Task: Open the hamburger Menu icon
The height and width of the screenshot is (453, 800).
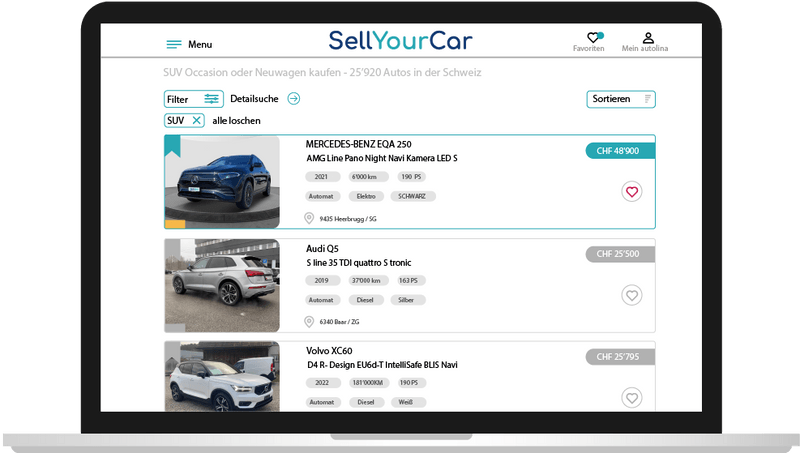Action: click(x=174, y=45)
